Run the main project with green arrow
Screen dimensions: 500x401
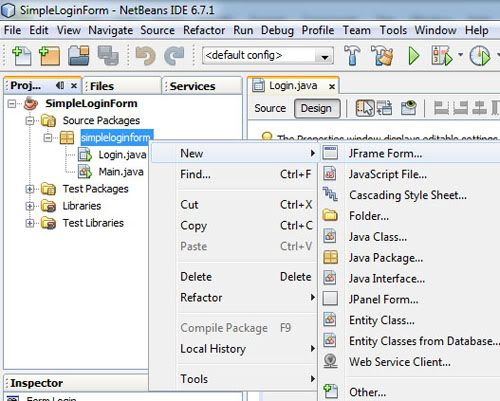tap(414, 56)
